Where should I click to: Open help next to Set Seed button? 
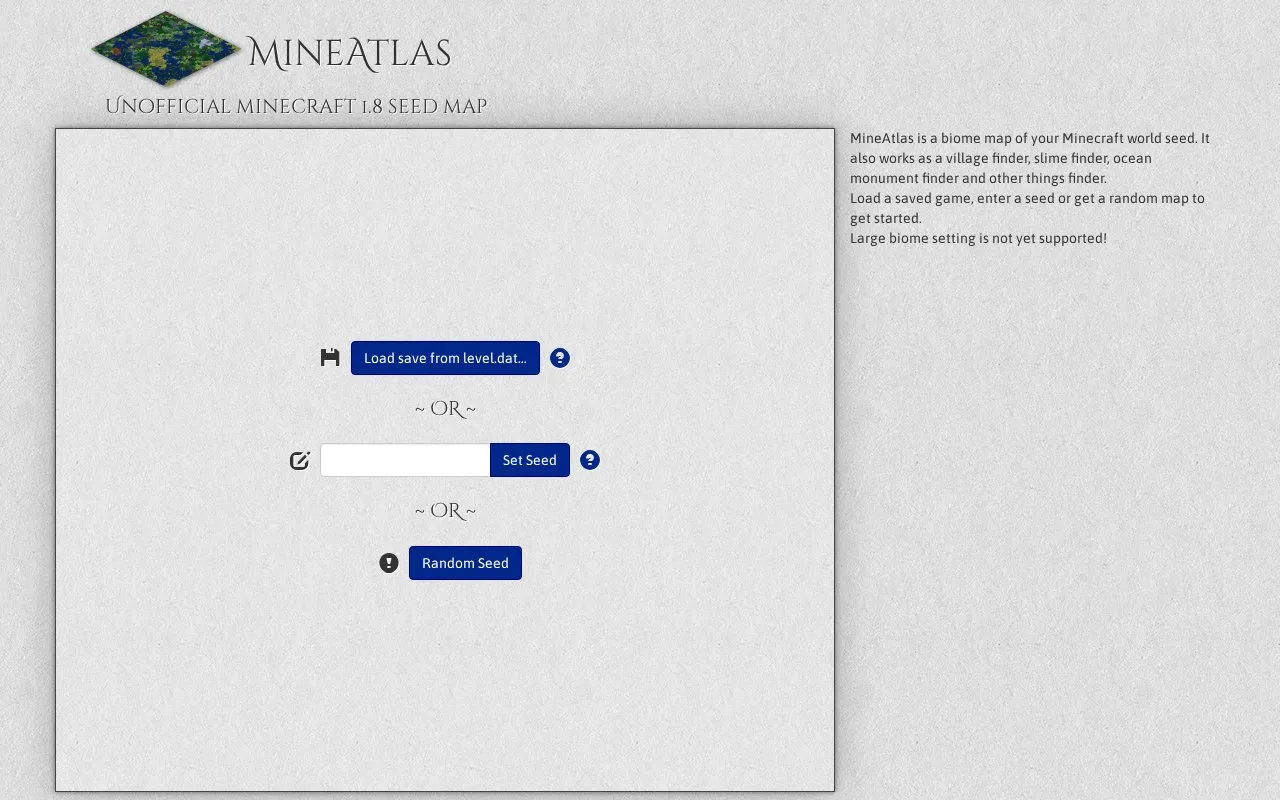[590, 460]
